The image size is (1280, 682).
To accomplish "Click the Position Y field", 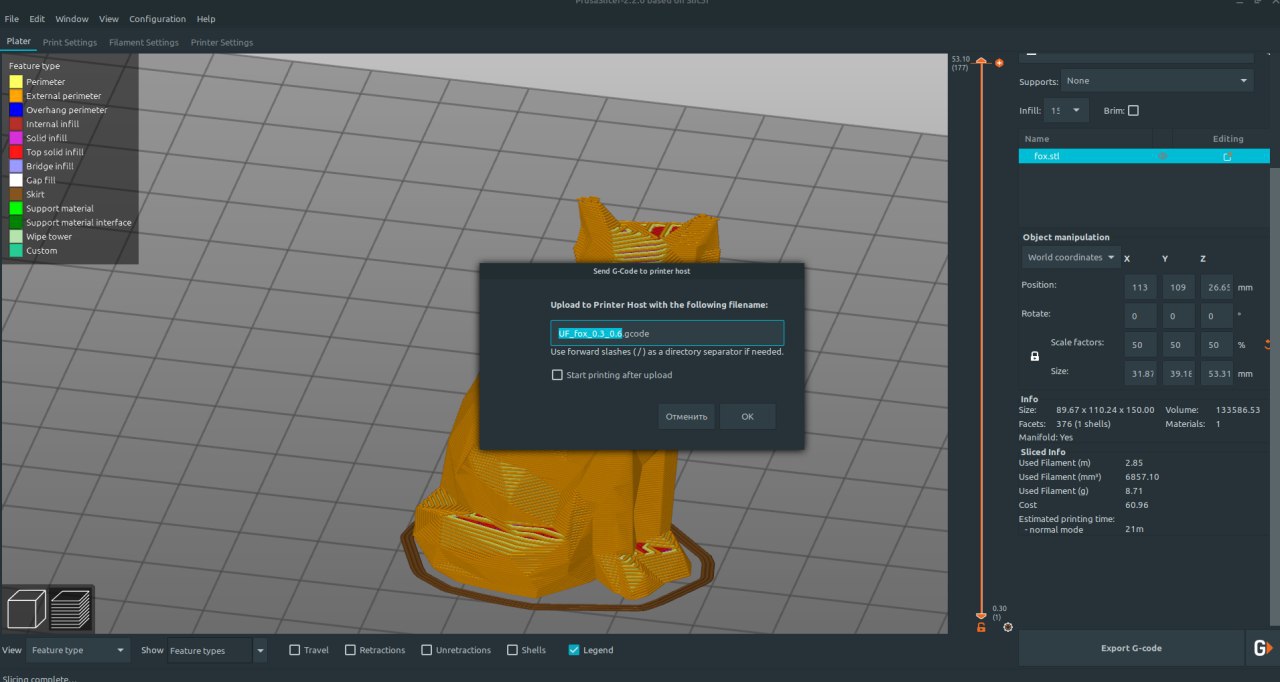I will [x=1178, y=286].
